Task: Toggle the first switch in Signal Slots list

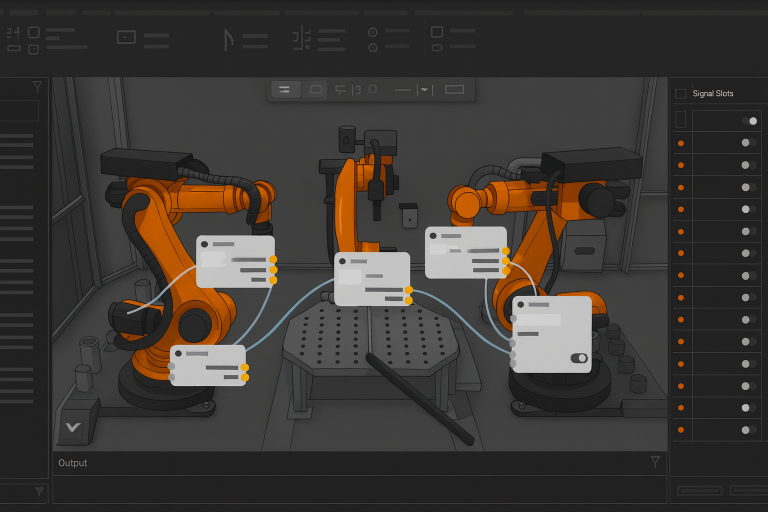Action: pyautogui.click(x=749, y=120)
